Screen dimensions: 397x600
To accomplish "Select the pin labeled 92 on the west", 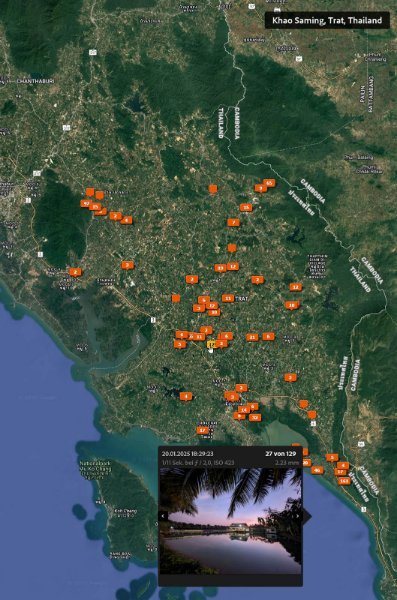I will [x=86, y=204].
